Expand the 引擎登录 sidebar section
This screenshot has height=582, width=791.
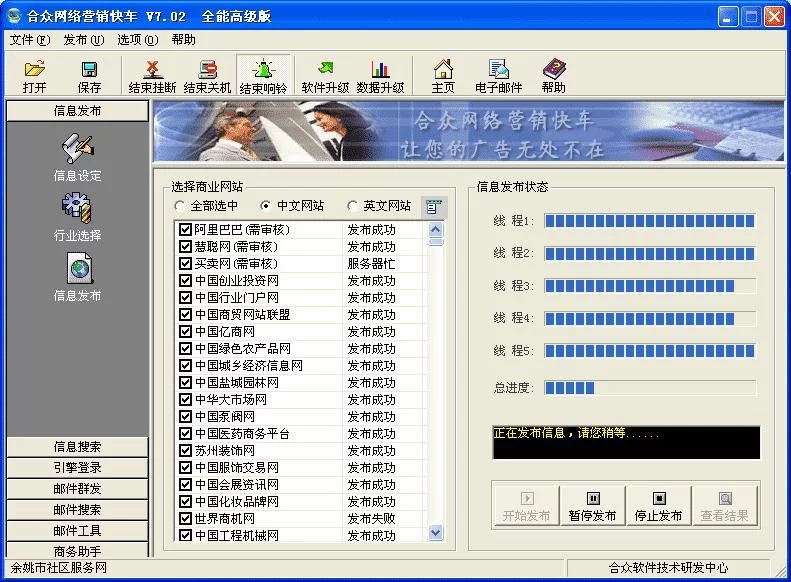click(x=77, y=468)
